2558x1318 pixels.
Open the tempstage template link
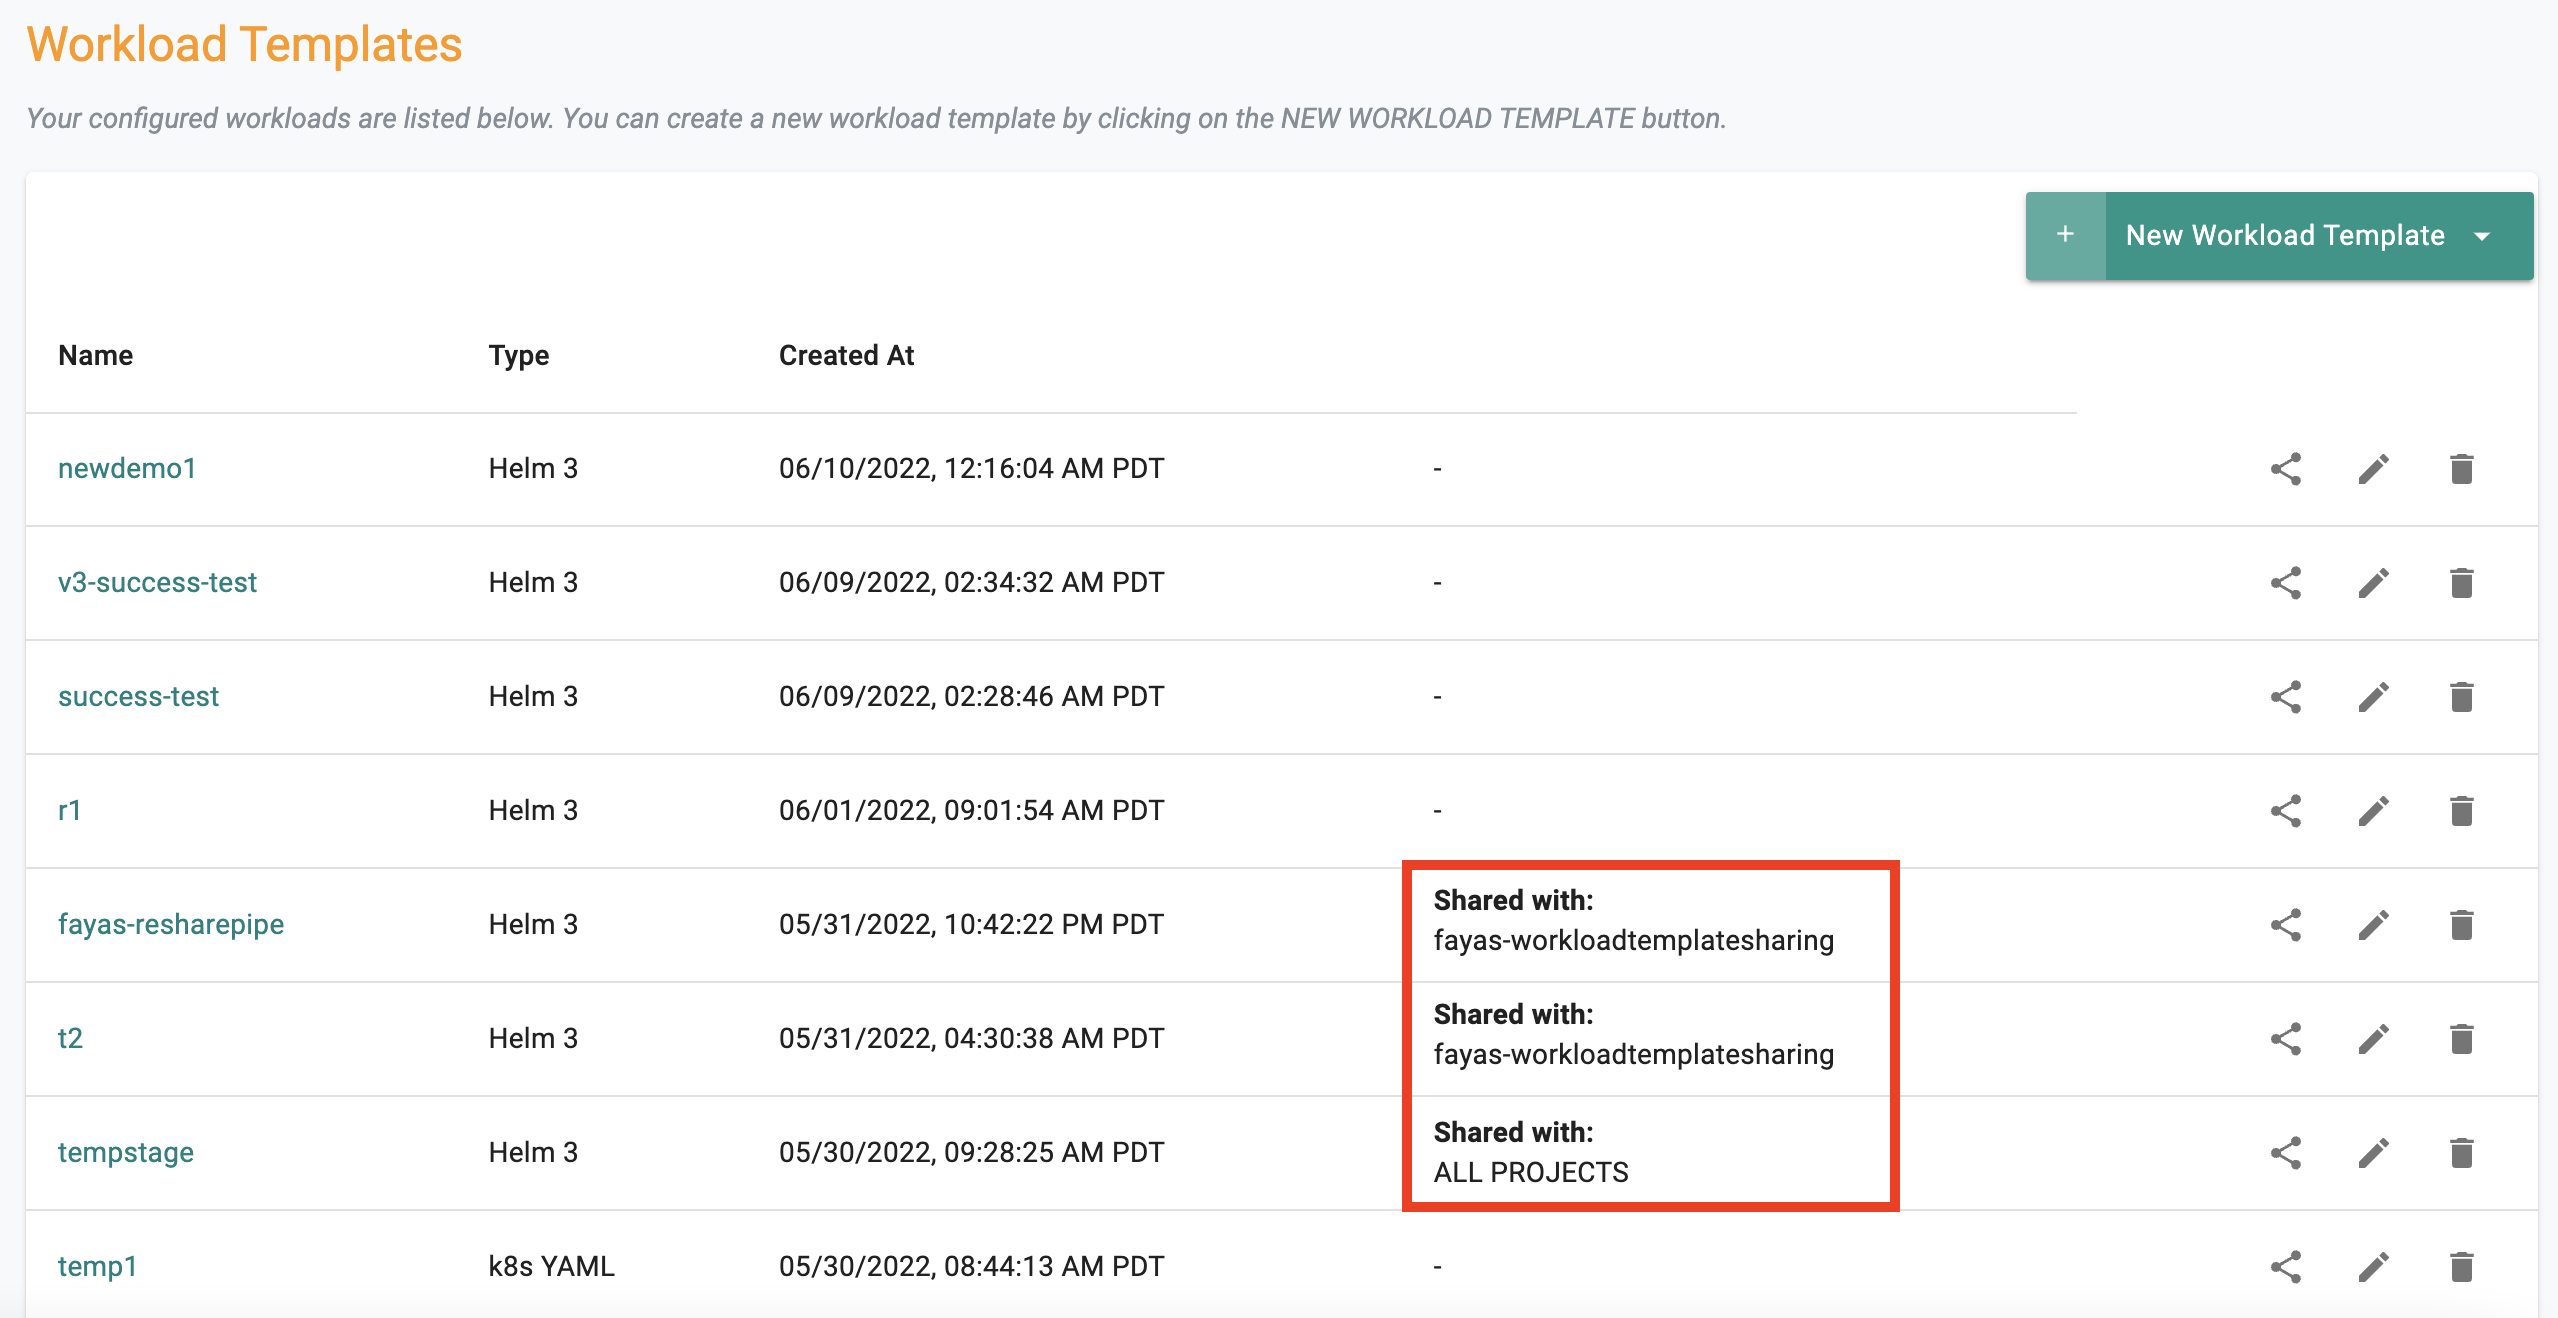click(x=126, y=1152)
